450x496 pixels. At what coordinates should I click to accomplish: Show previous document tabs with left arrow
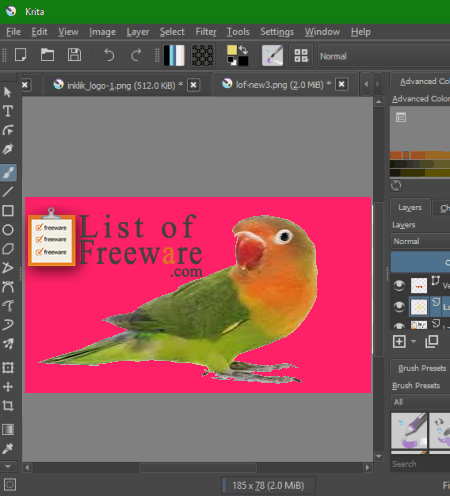pos(366,84)
